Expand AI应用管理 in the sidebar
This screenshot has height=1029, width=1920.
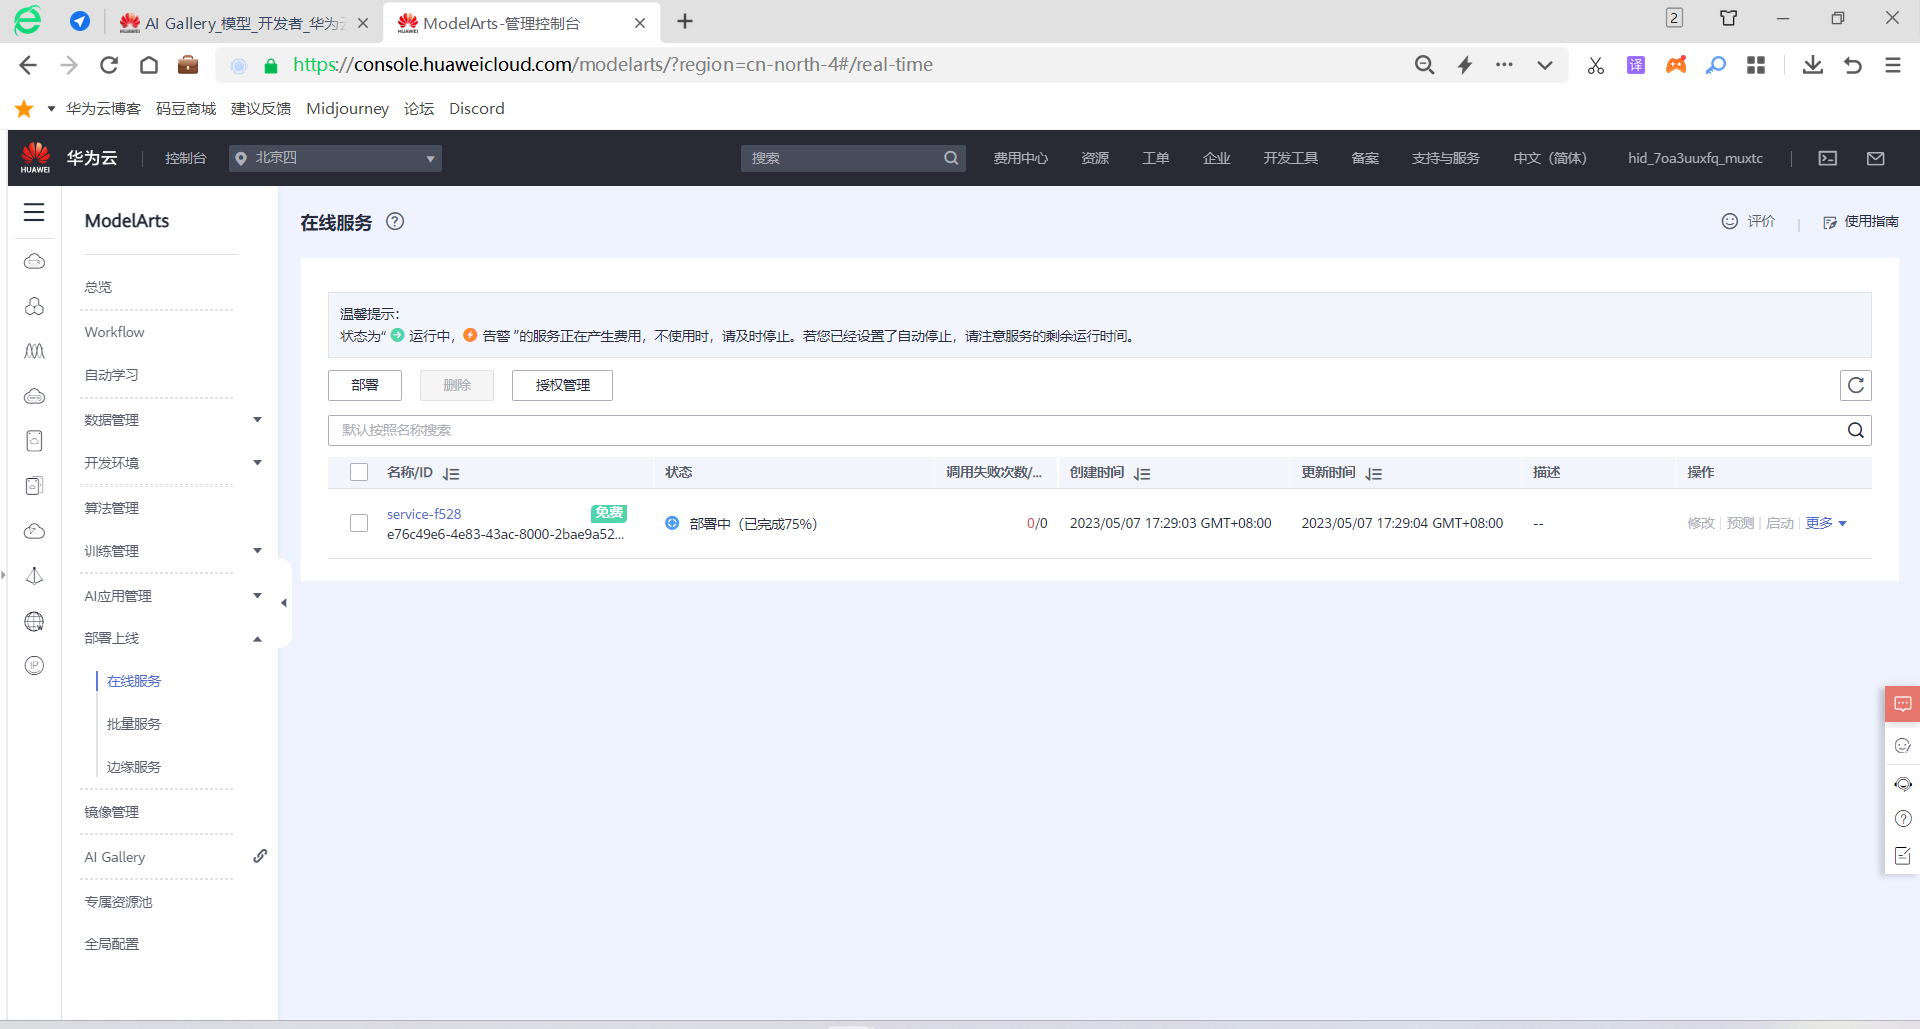click(257, 596)
